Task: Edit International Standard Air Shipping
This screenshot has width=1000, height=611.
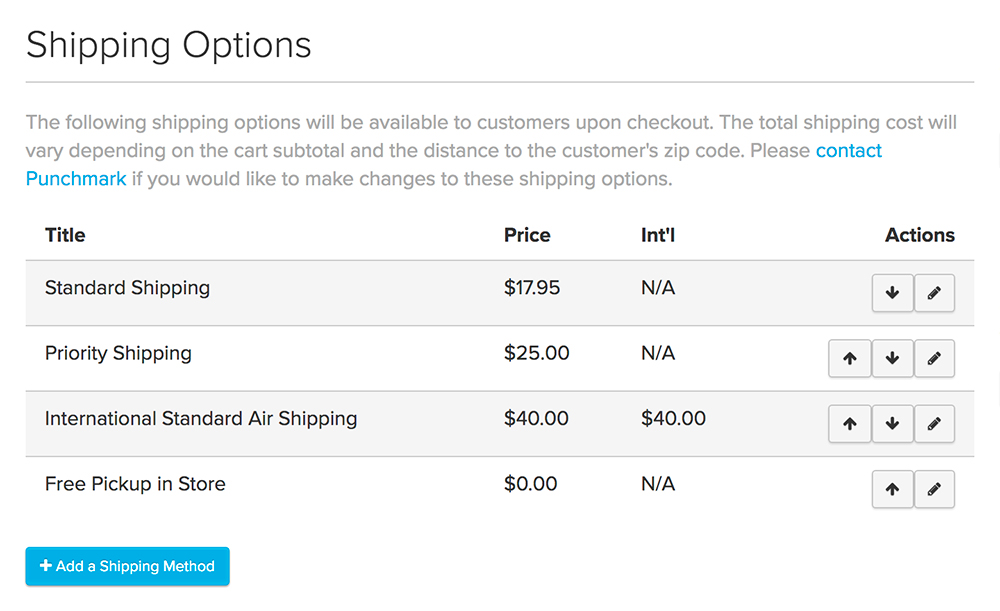Action: (x=934, y=424)
